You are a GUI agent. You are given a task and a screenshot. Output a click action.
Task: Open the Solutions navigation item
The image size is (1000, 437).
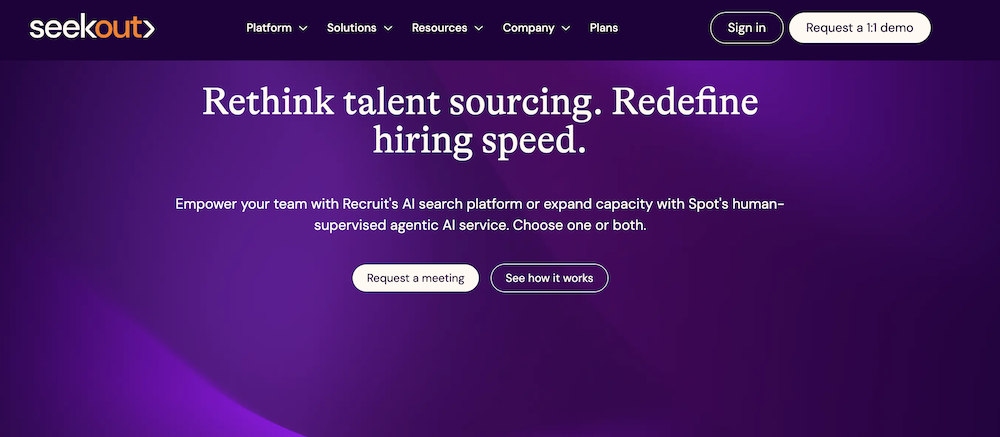click(351, 28)
